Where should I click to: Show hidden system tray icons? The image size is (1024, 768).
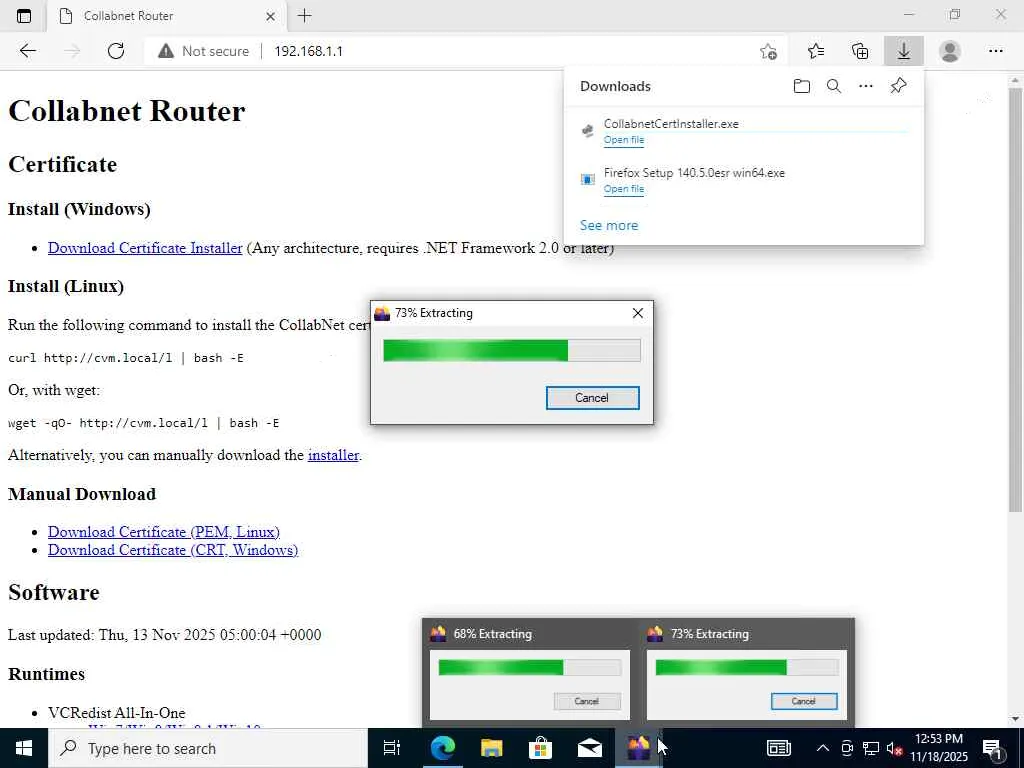(823, 748)
